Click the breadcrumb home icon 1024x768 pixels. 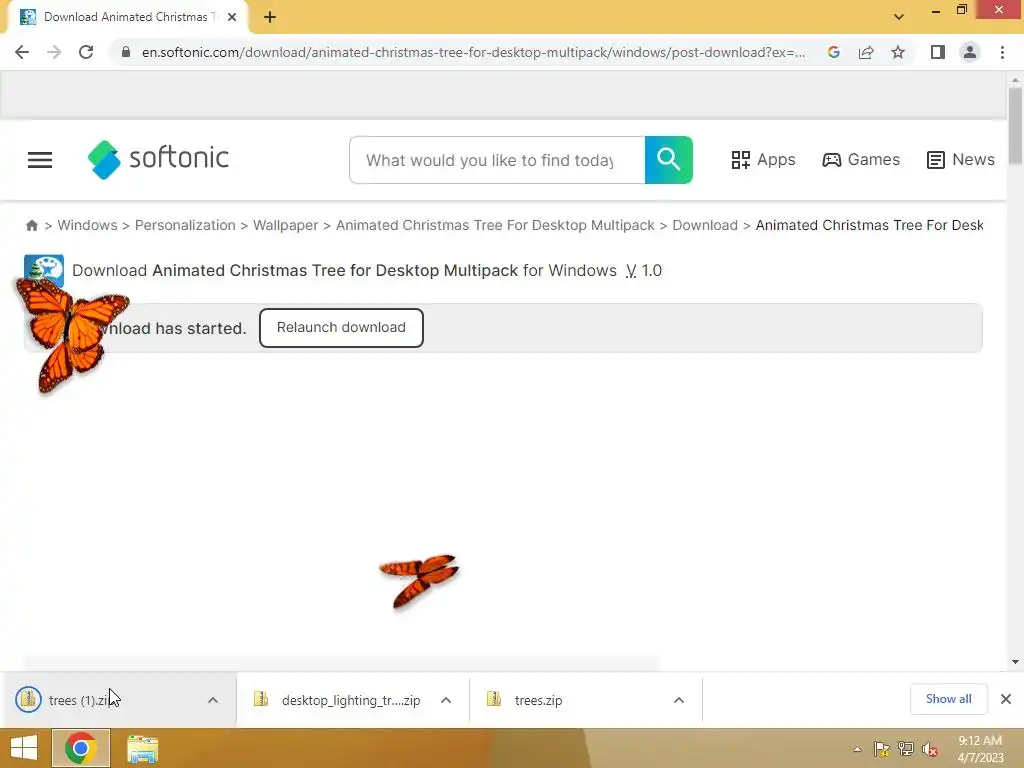[x=31, y=225]
